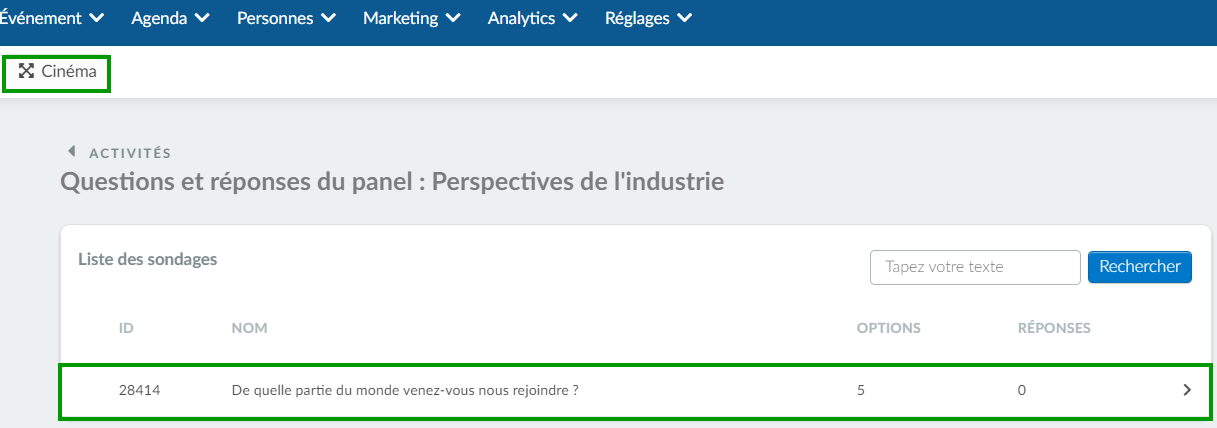The height and width of the screenshot is (428, 1217).
Task: Open the Agenda menu
Action: tap(170, 18)
